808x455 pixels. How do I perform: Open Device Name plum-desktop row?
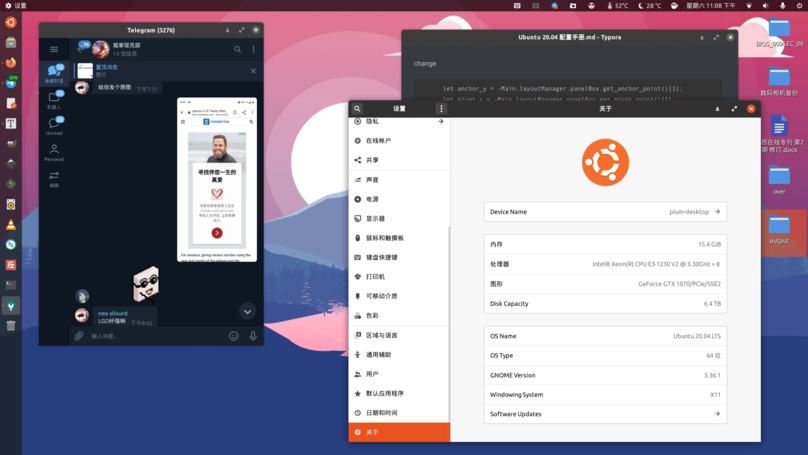604,212
